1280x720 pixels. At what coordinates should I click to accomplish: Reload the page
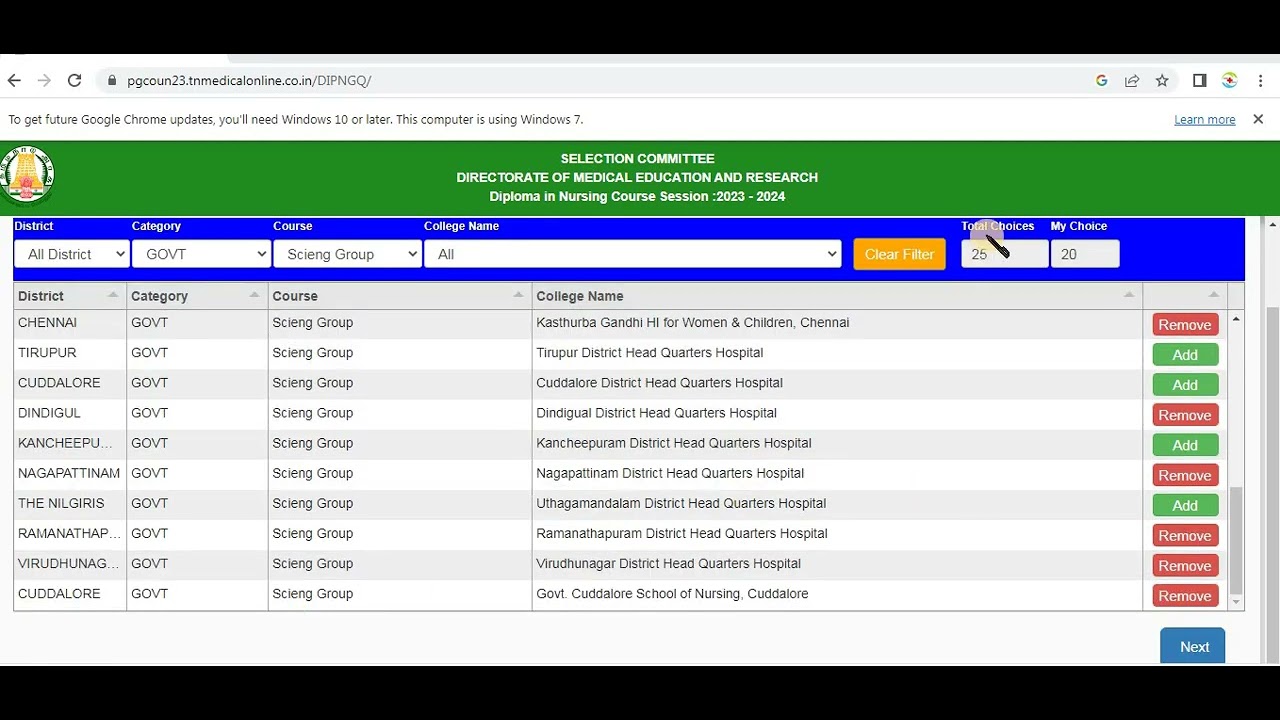pos(74,81)
